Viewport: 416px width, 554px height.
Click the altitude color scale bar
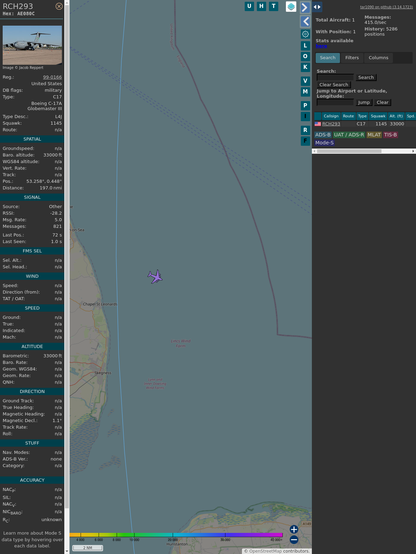[176, 535]
